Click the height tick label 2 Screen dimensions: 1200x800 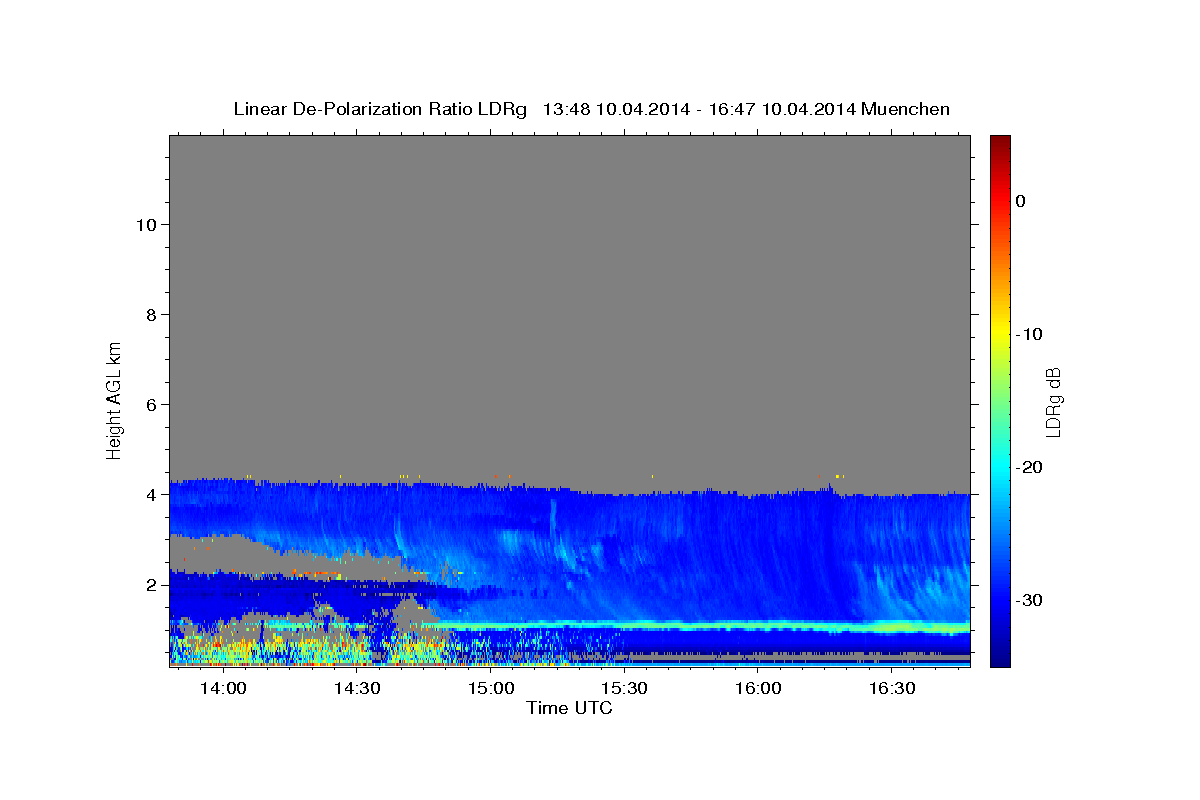[149, 584]
